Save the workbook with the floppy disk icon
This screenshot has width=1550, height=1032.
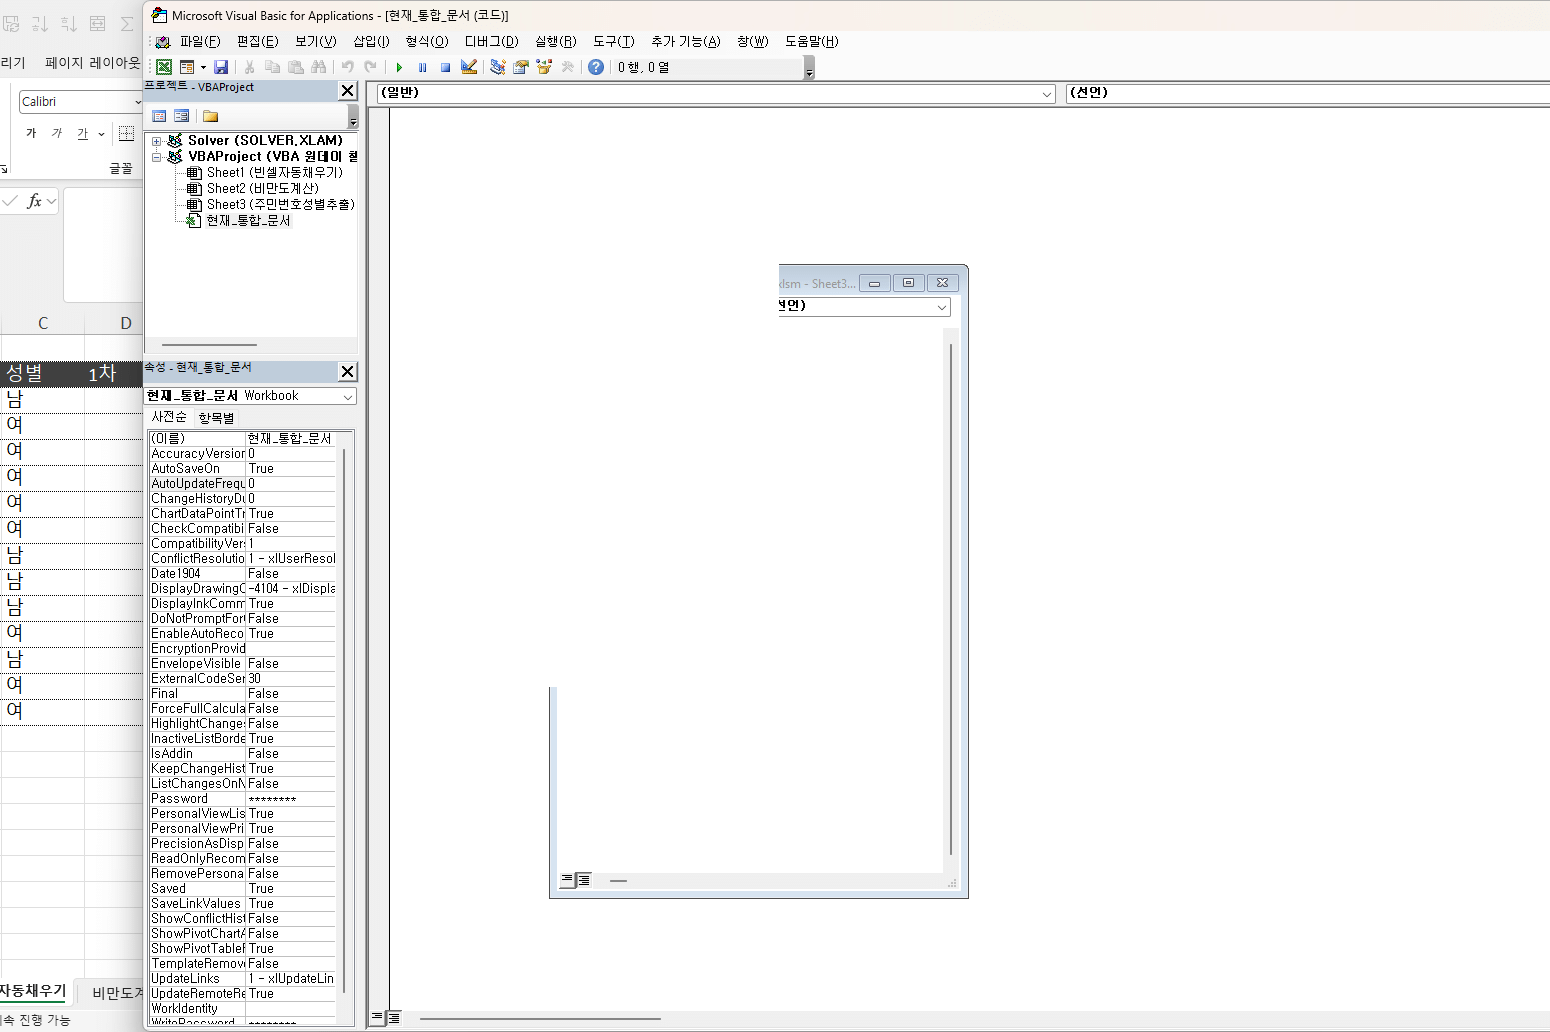click(221, 67)
